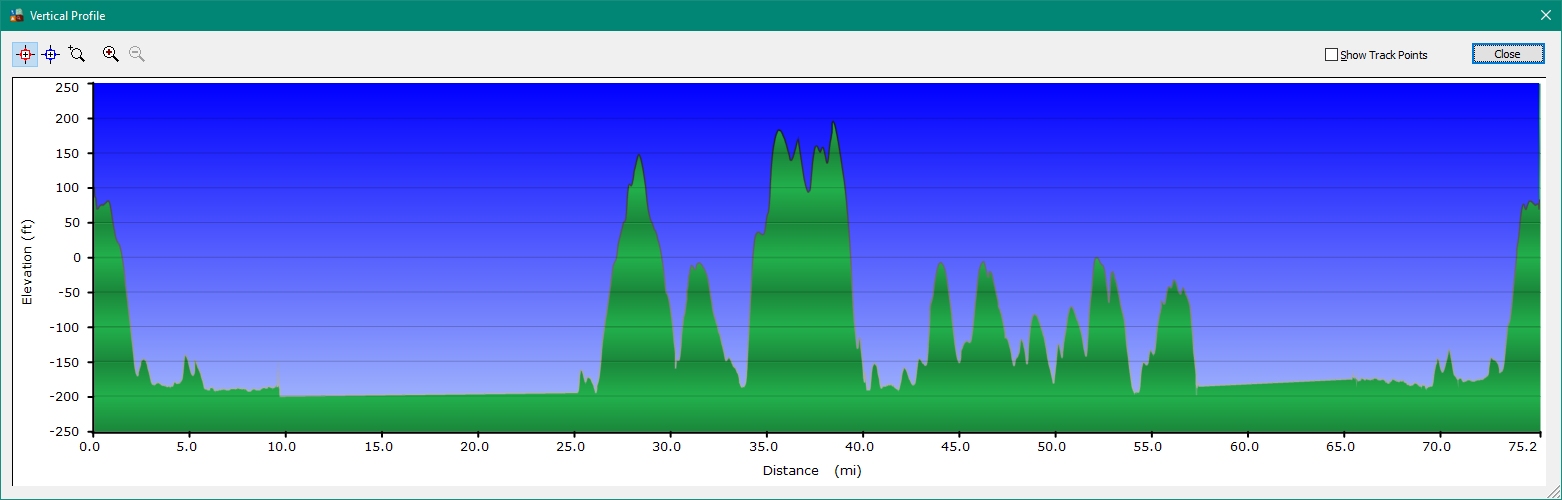This screenshot has width=1562, height=500.
Task: Activate the zoom-to-region magnifier tool
Action: [77, 55]
